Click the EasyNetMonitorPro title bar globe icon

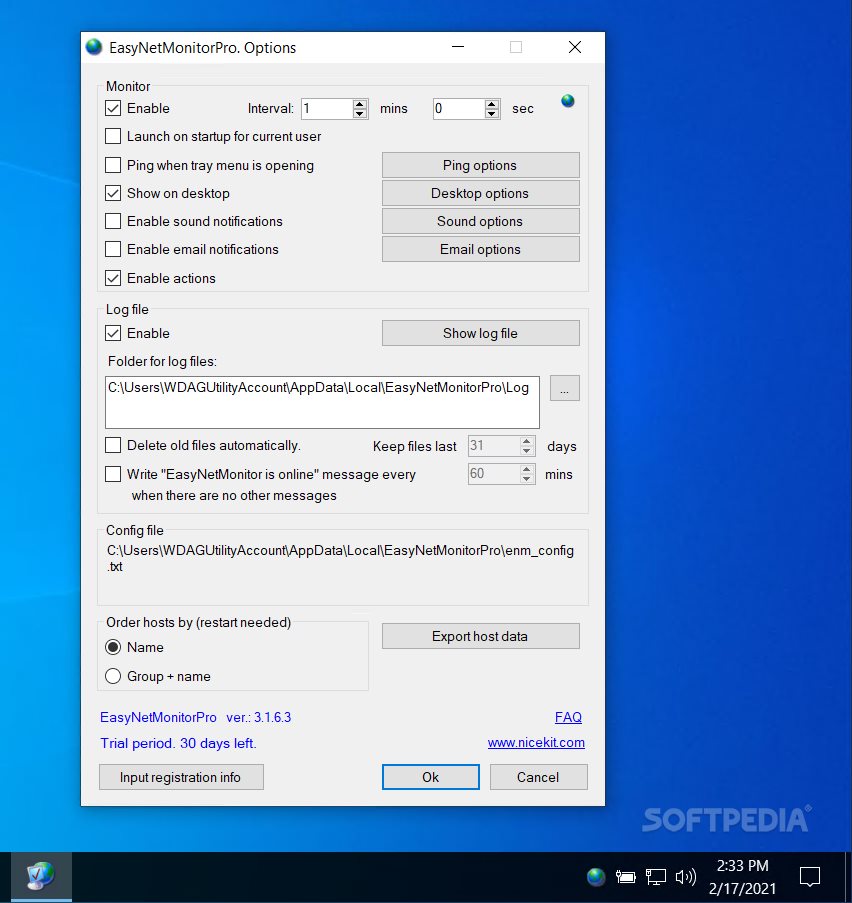click(x=94, y=47)
